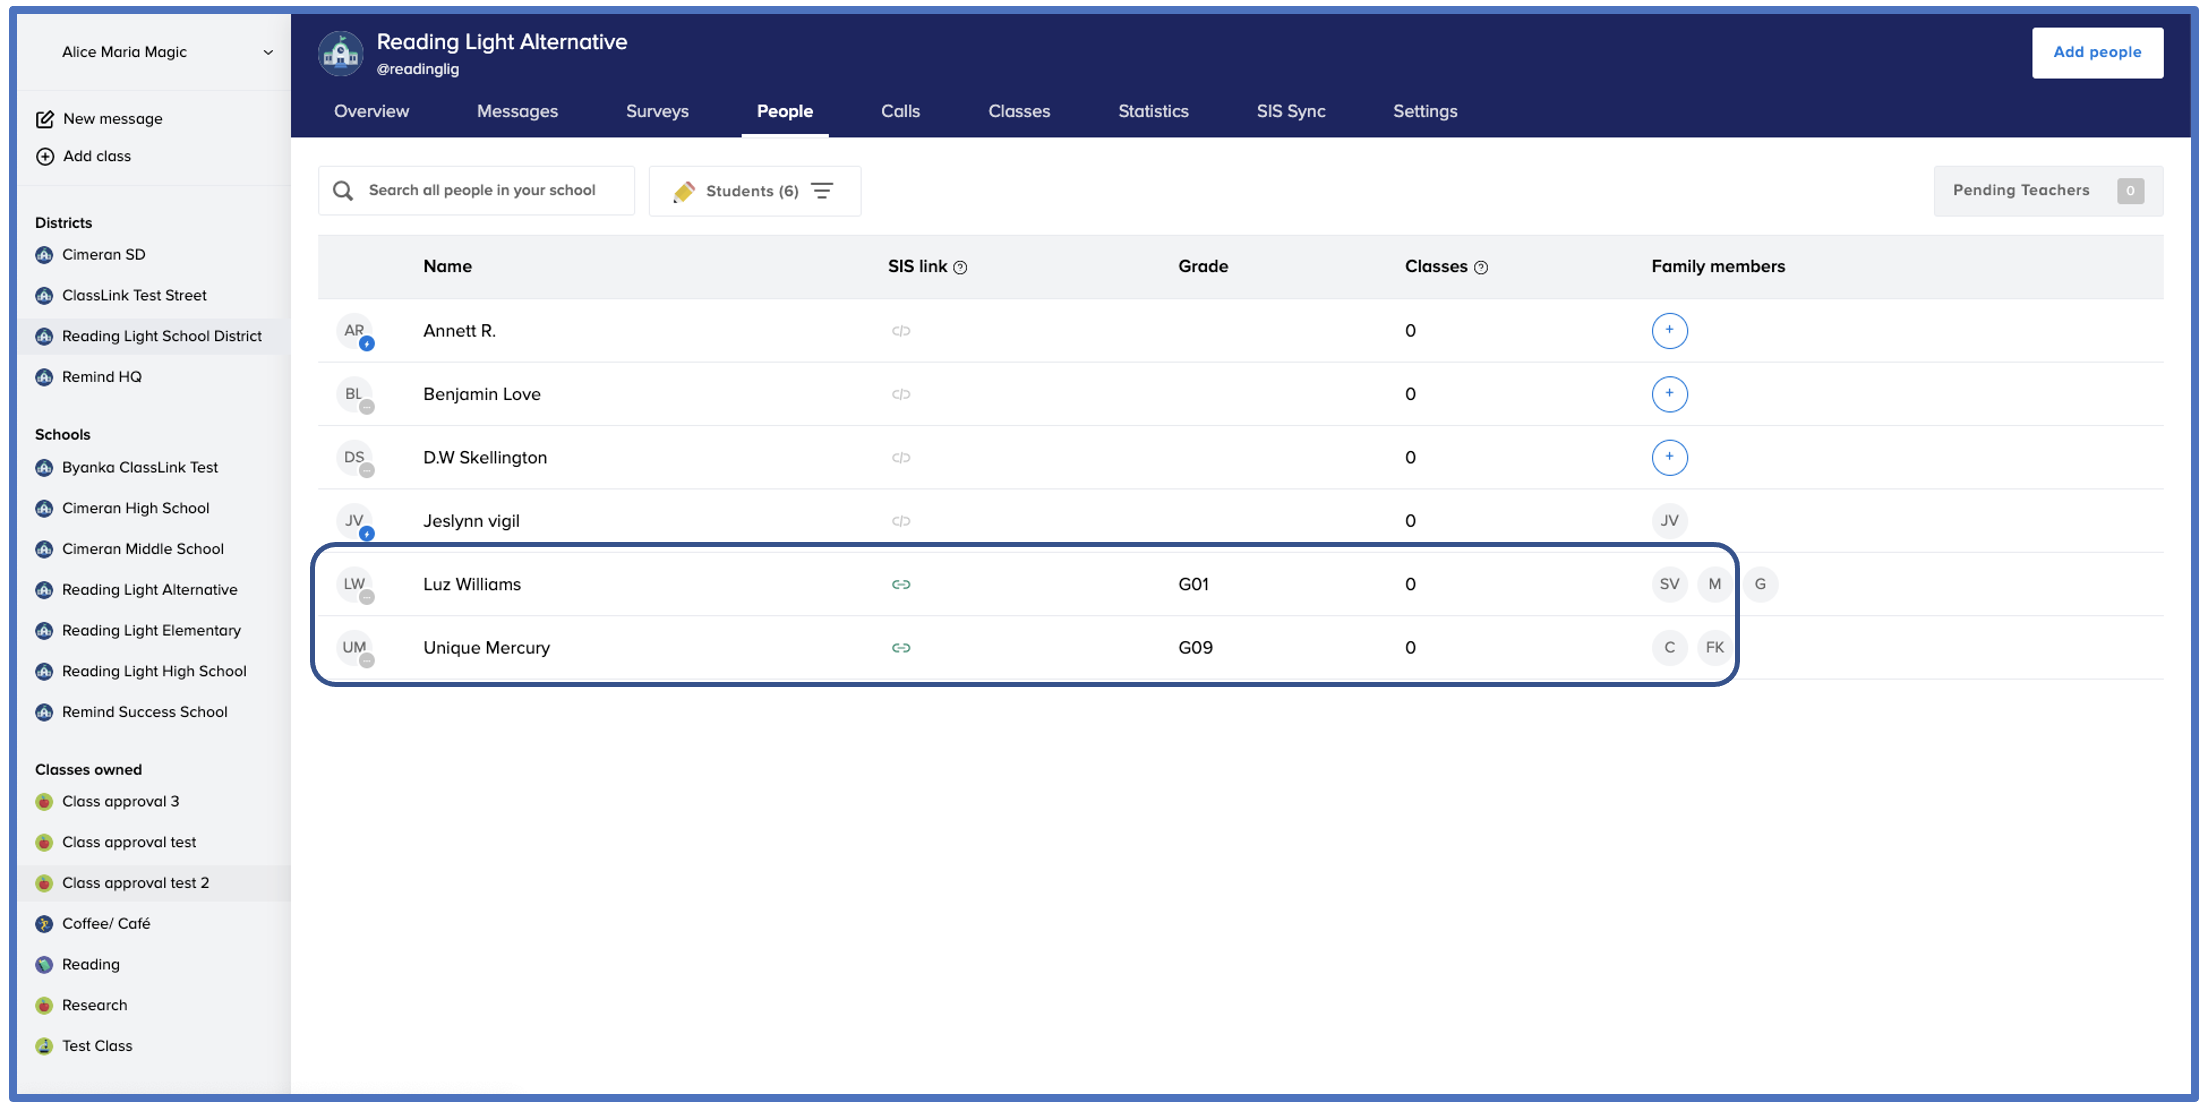Screen dimensions: 2208x1110
Task: Click the SIS link icon for Luz Williams
Action: pos(901,584)
